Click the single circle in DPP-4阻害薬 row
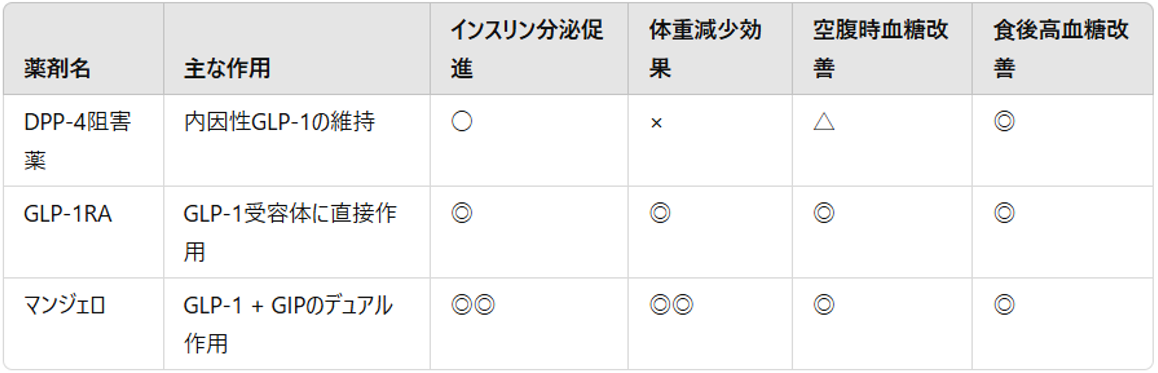Image resolution: width=1158 pixels, height=373 pixels. click(x=461, y=122)
